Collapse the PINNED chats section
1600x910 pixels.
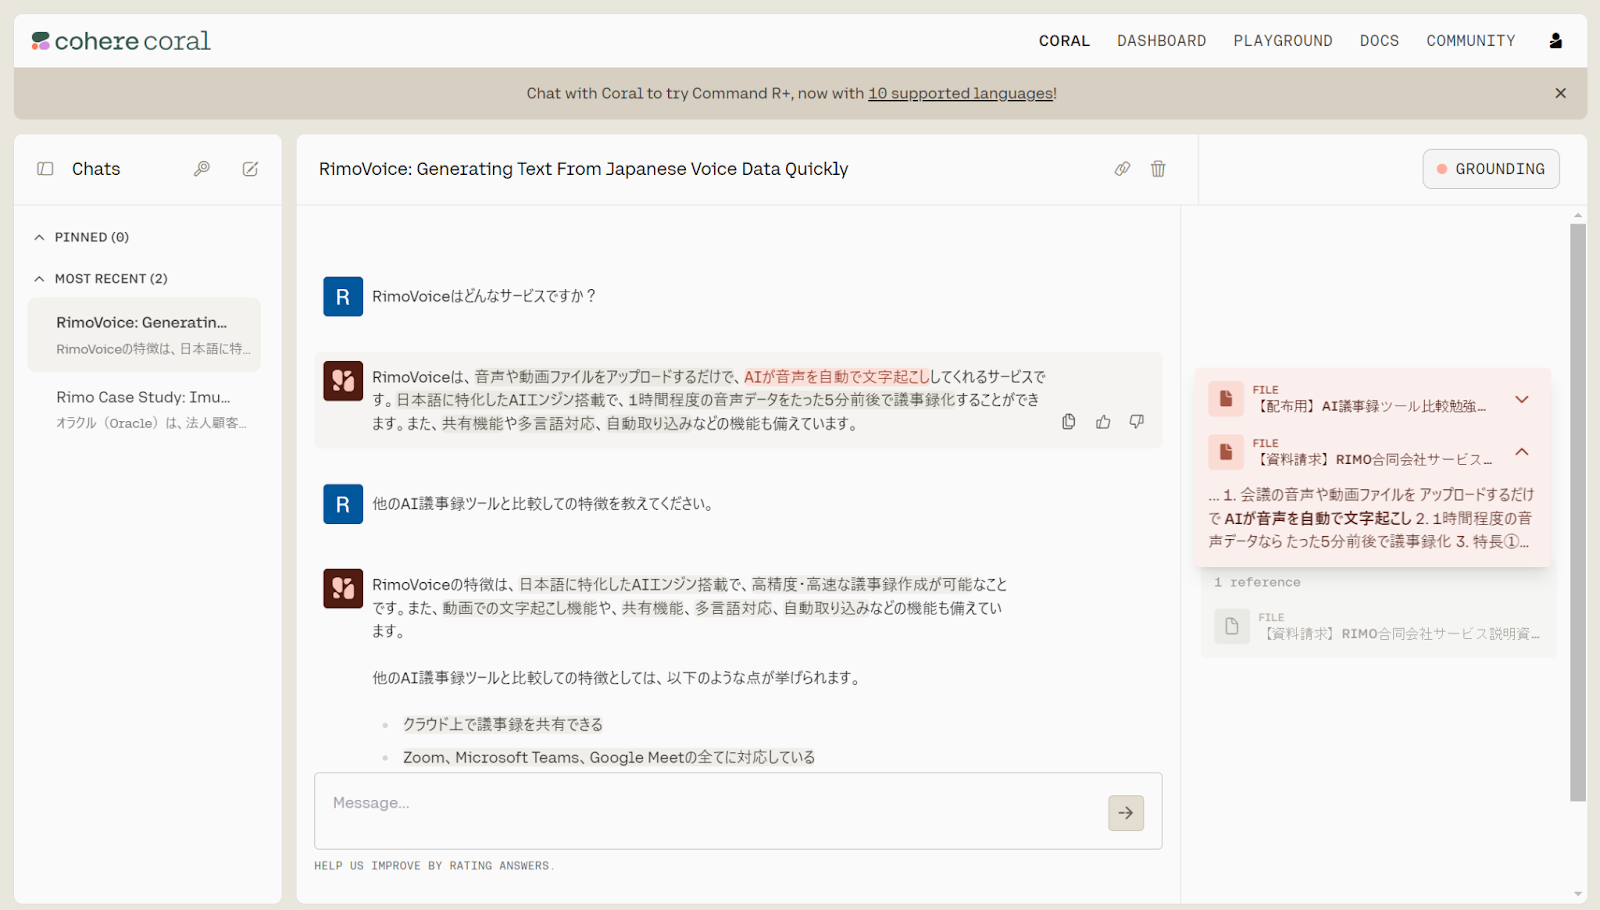[38, 236]
